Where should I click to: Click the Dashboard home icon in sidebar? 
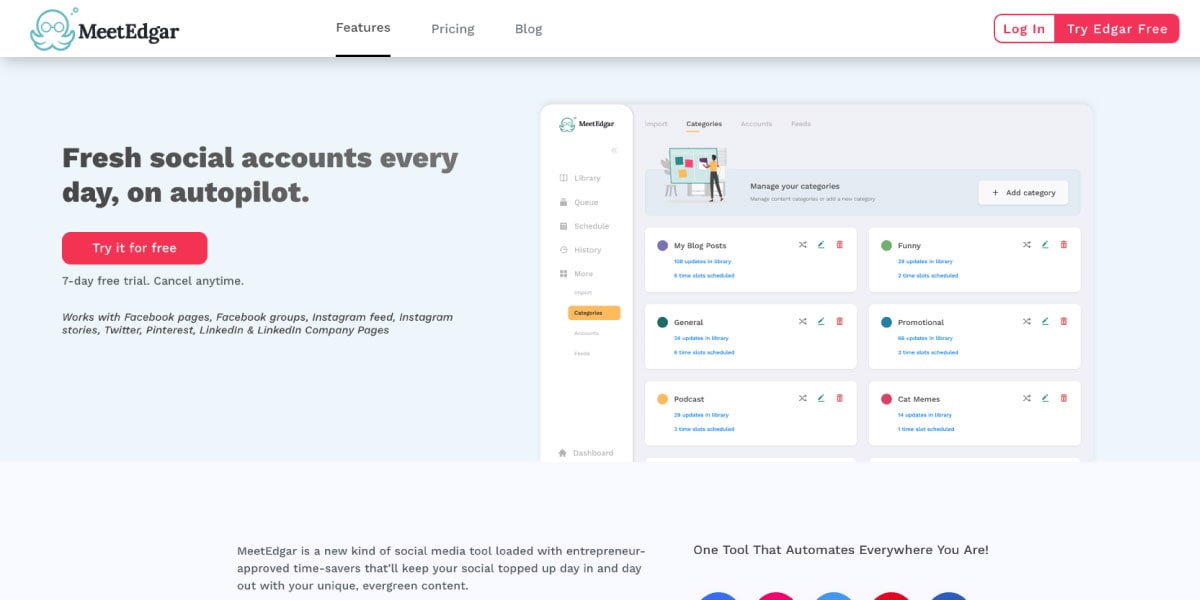[563, 453]
